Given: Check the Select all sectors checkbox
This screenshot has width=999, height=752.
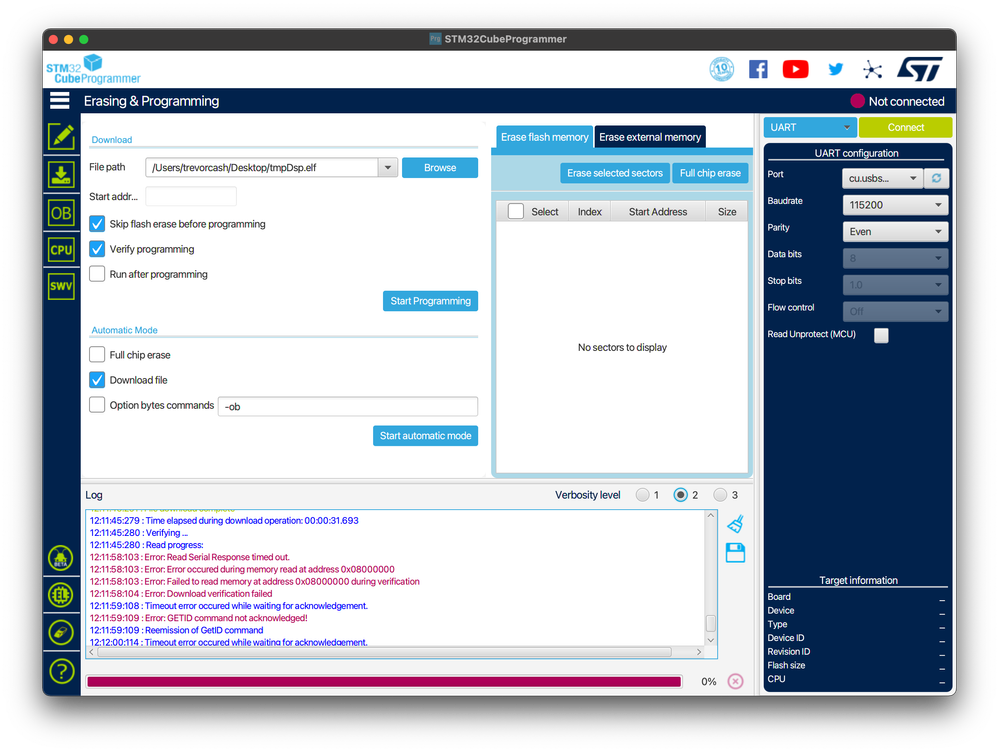Looking at the screenshot, I should point(516,212).
